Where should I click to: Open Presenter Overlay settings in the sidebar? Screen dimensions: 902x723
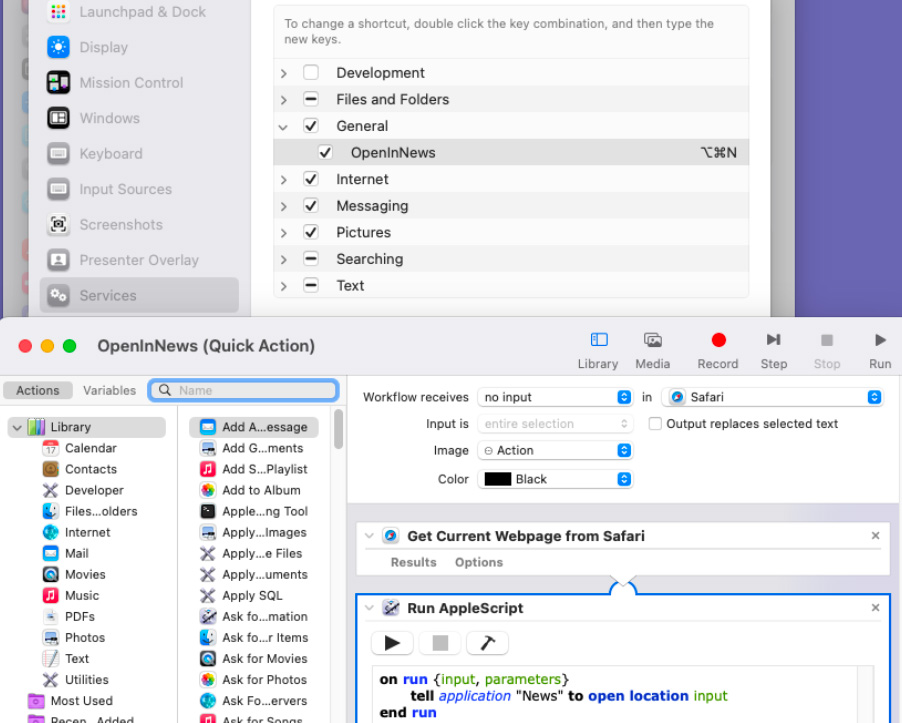point(139,260)
